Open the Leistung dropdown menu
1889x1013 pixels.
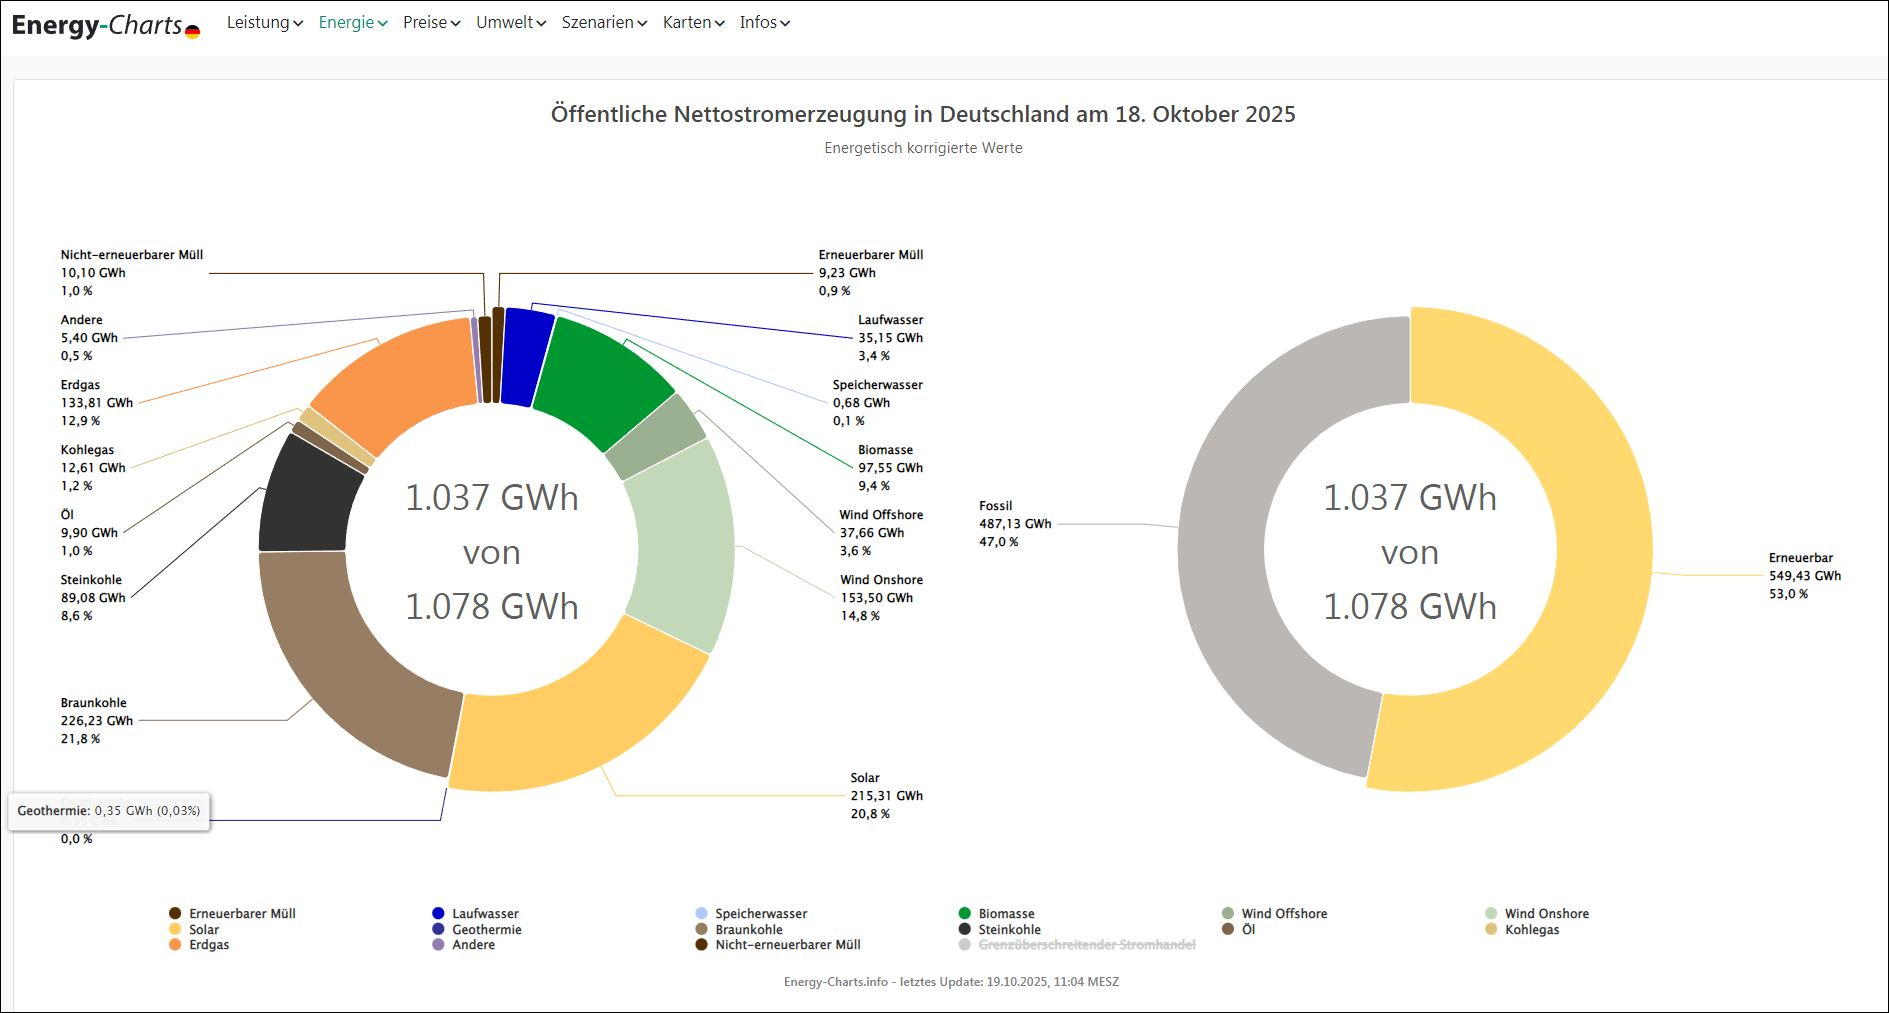pos(264,22)
